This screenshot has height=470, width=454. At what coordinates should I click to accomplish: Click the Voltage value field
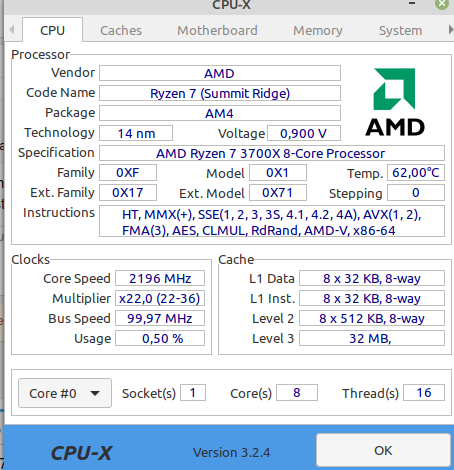click(304, 133)
